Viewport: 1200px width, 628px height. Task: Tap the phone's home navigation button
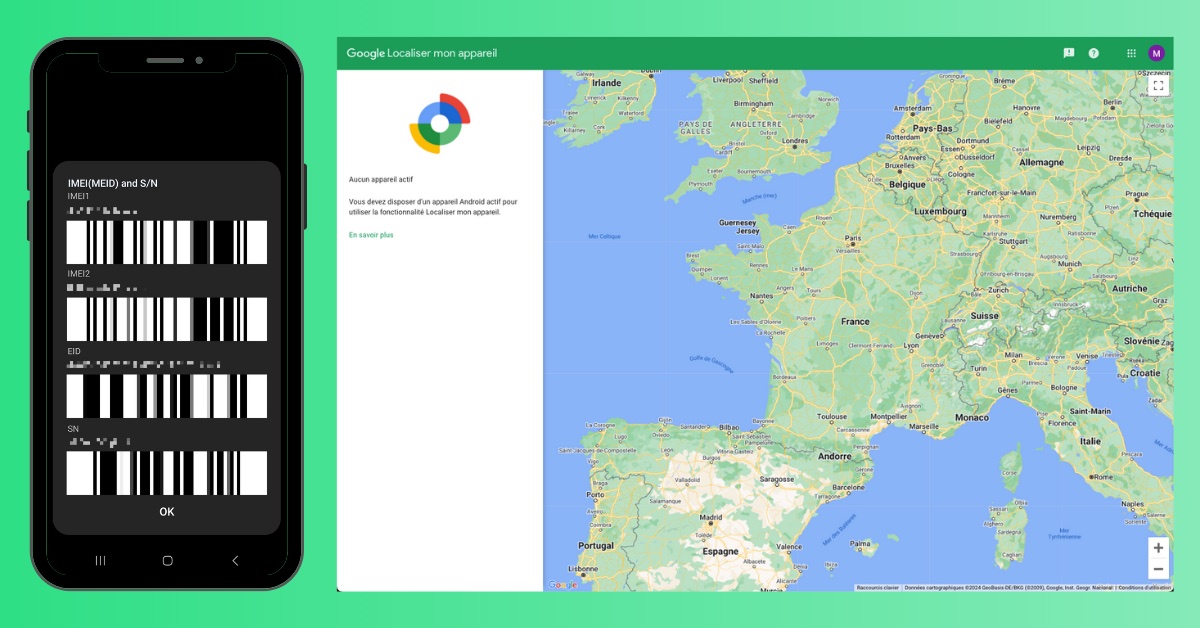tap(167, 561)
